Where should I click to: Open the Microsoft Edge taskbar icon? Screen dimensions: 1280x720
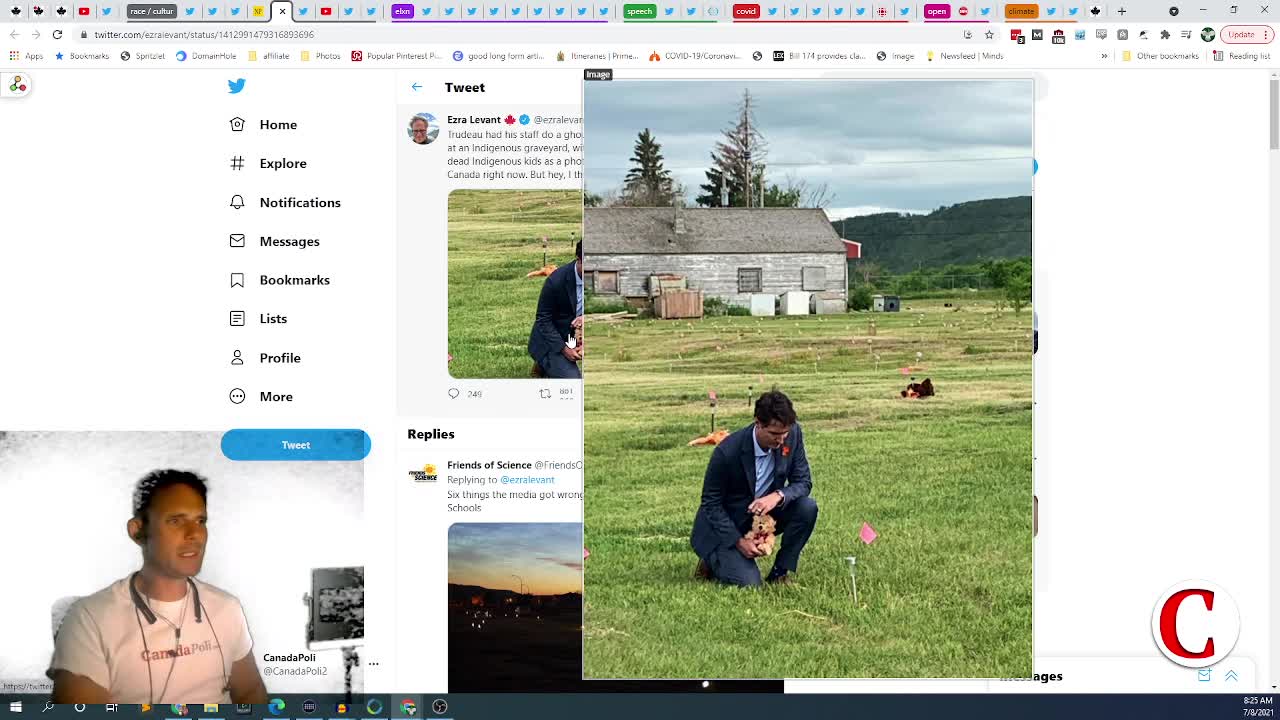point(277,707)
